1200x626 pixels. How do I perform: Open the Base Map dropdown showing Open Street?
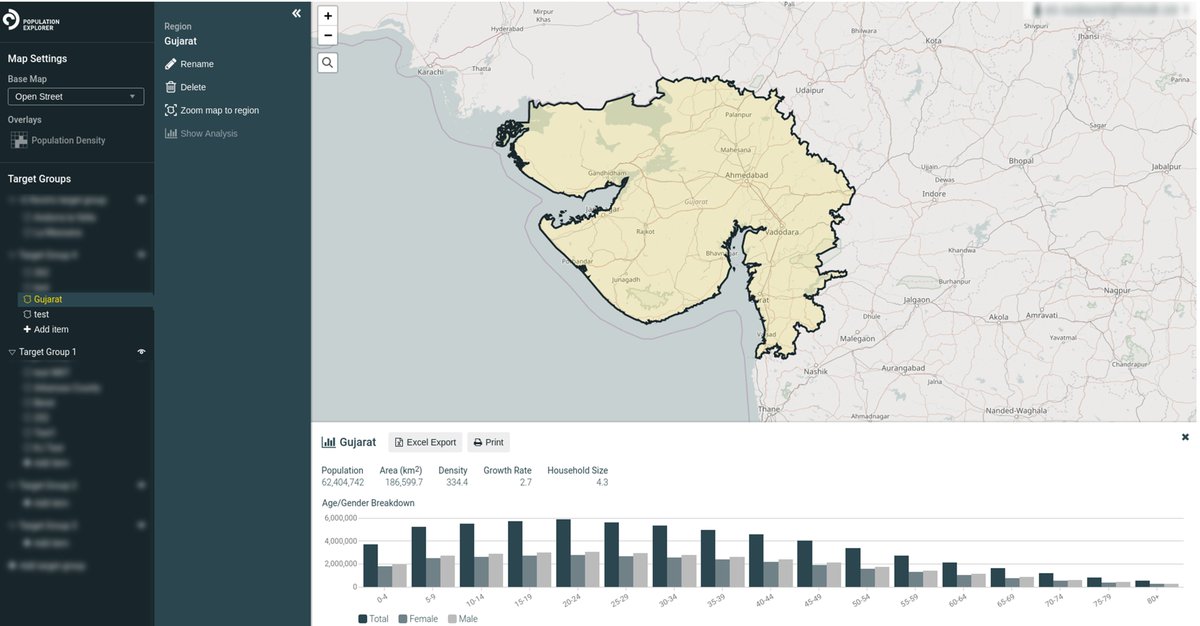coord(76,97)
